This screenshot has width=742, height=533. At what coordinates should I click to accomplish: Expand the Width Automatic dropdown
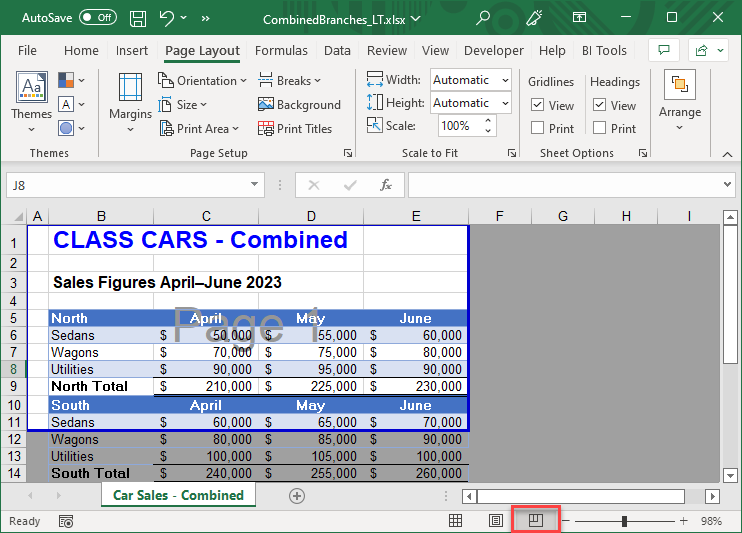[x=505, y=80]
